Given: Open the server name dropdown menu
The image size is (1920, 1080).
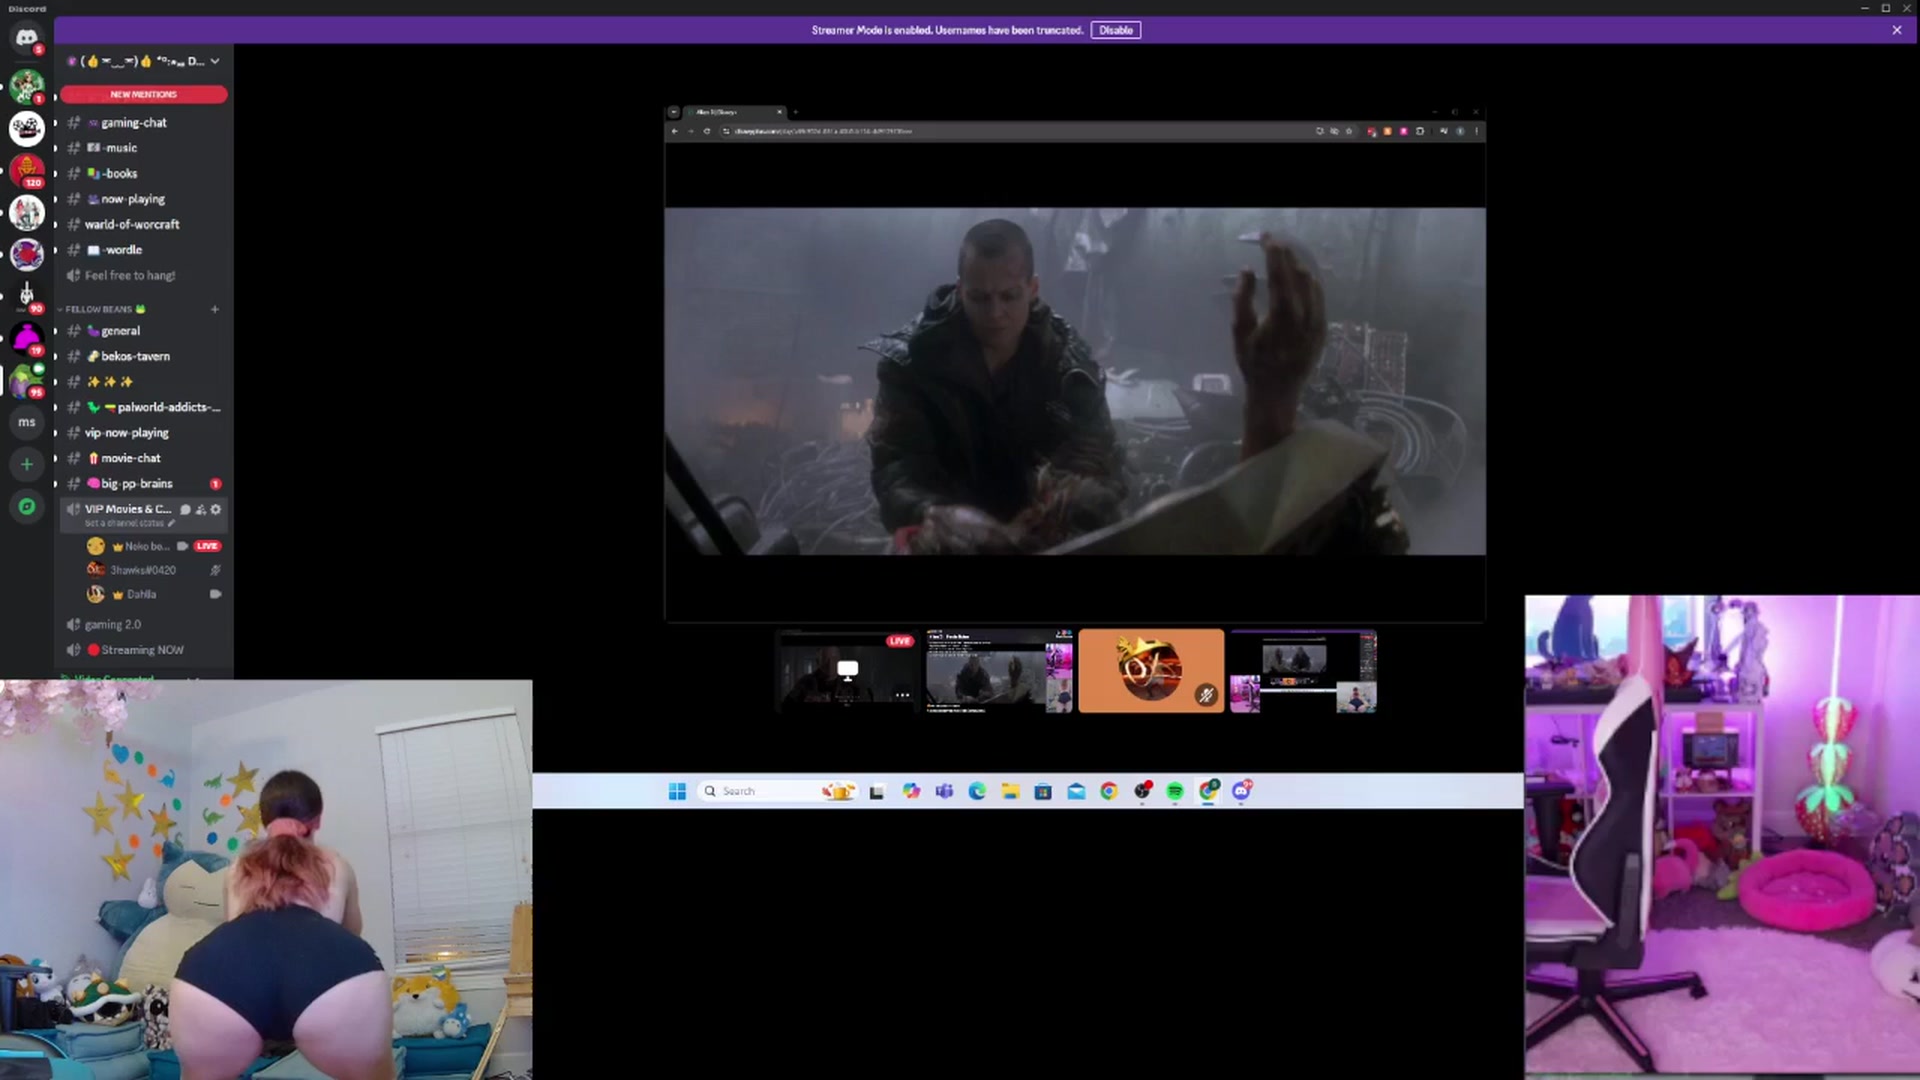Looking at the screenshot, I should point(144,61).
